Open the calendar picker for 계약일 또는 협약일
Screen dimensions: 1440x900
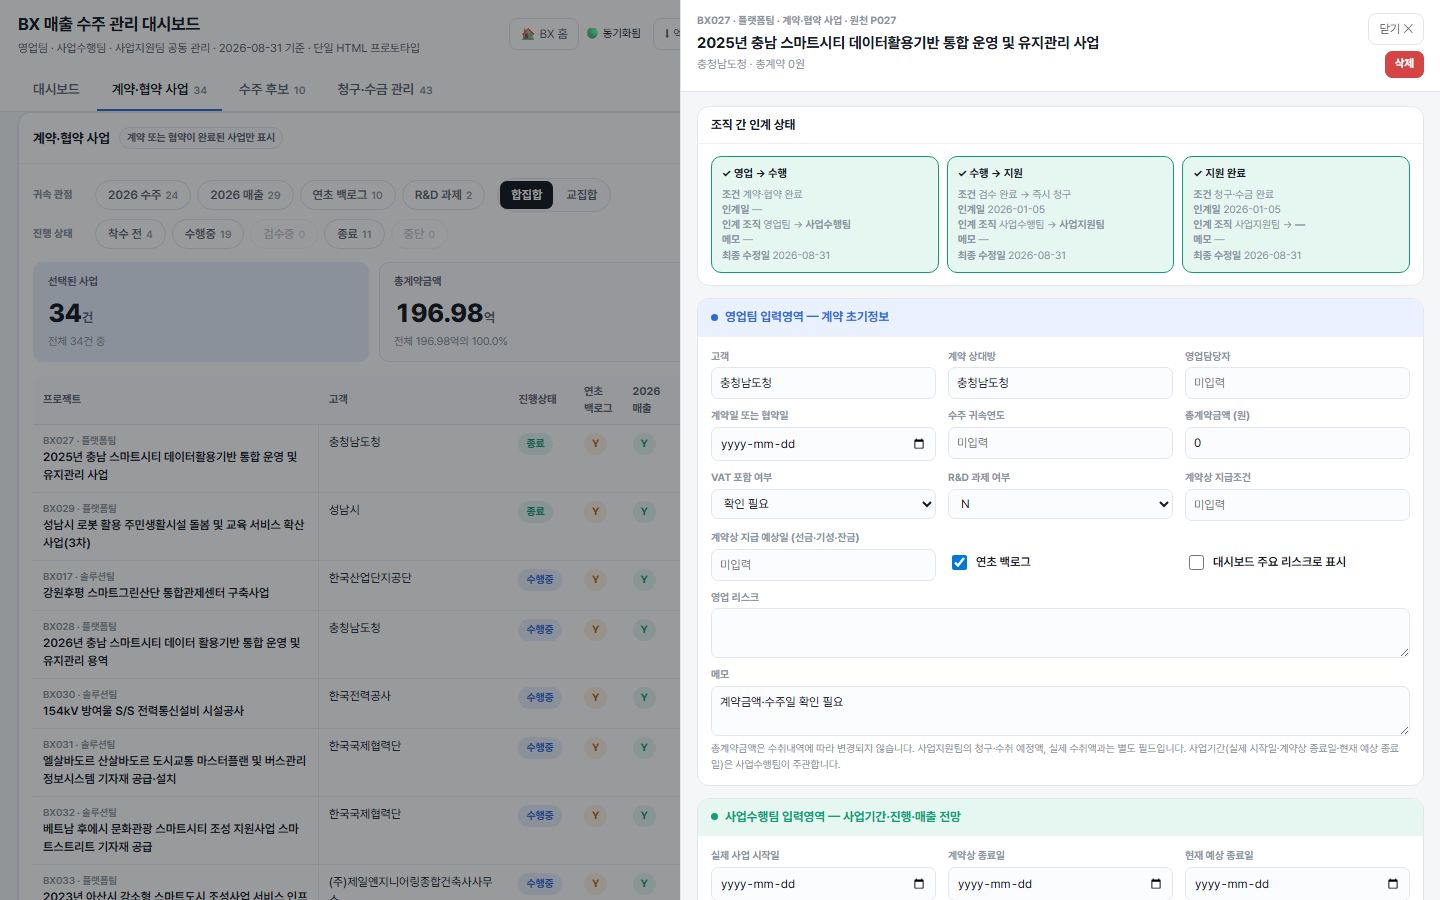[x=919, y=444]
